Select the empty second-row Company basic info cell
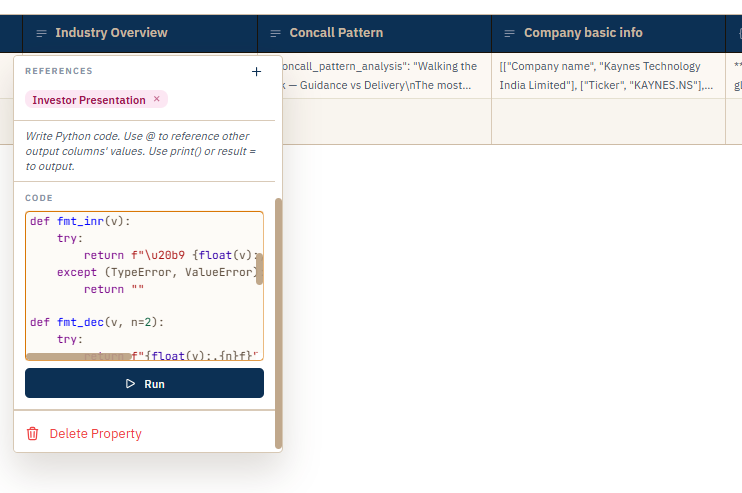742x493 pixels. point(609,121)
